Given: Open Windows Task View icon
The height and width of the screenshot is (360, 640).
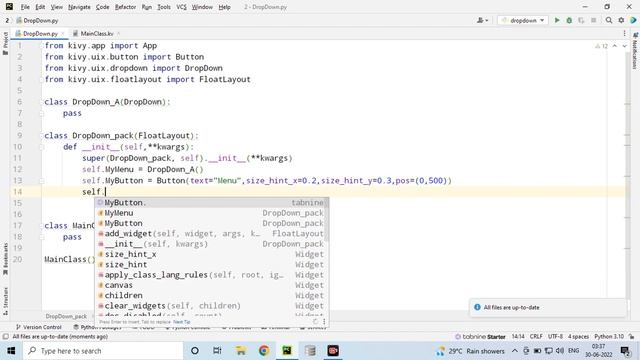Looking at the screenshot, I should (x=217, y=351).
